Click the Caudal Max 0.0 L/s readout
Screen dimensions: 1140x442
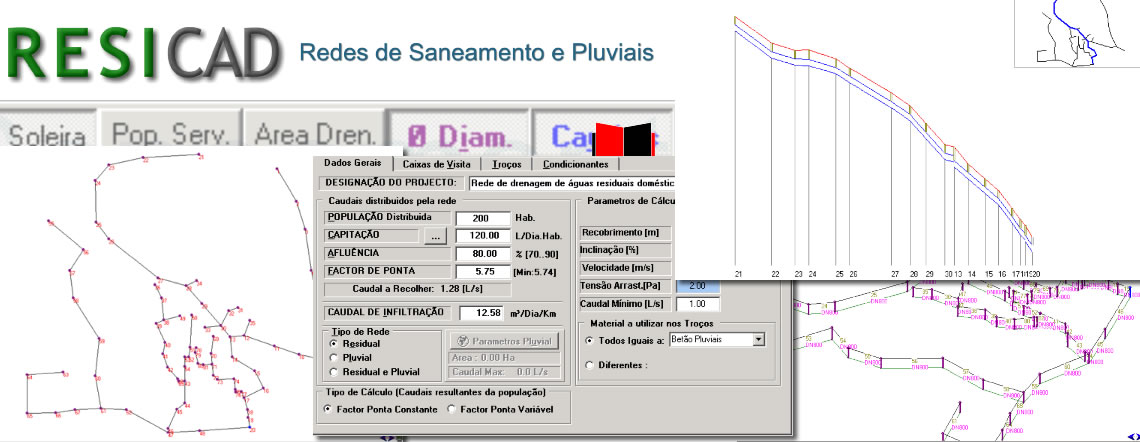[502, 372]
